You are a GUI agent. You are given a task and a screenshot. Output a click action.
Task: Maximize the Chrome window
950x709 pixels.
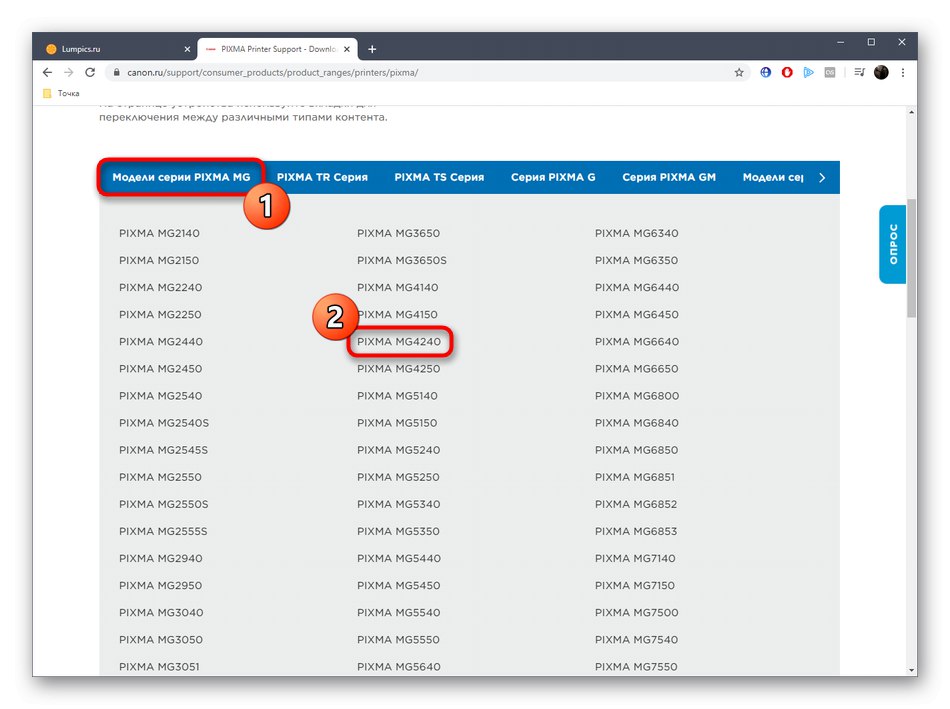(871, 42)
